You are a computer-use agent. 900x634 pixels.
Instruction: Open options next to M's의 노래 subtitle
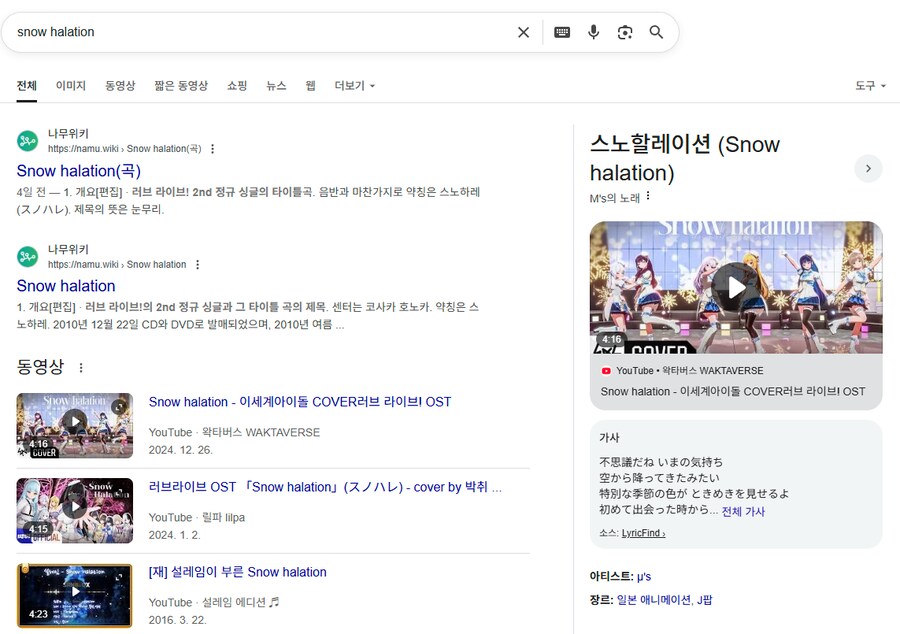pos(648,196)
